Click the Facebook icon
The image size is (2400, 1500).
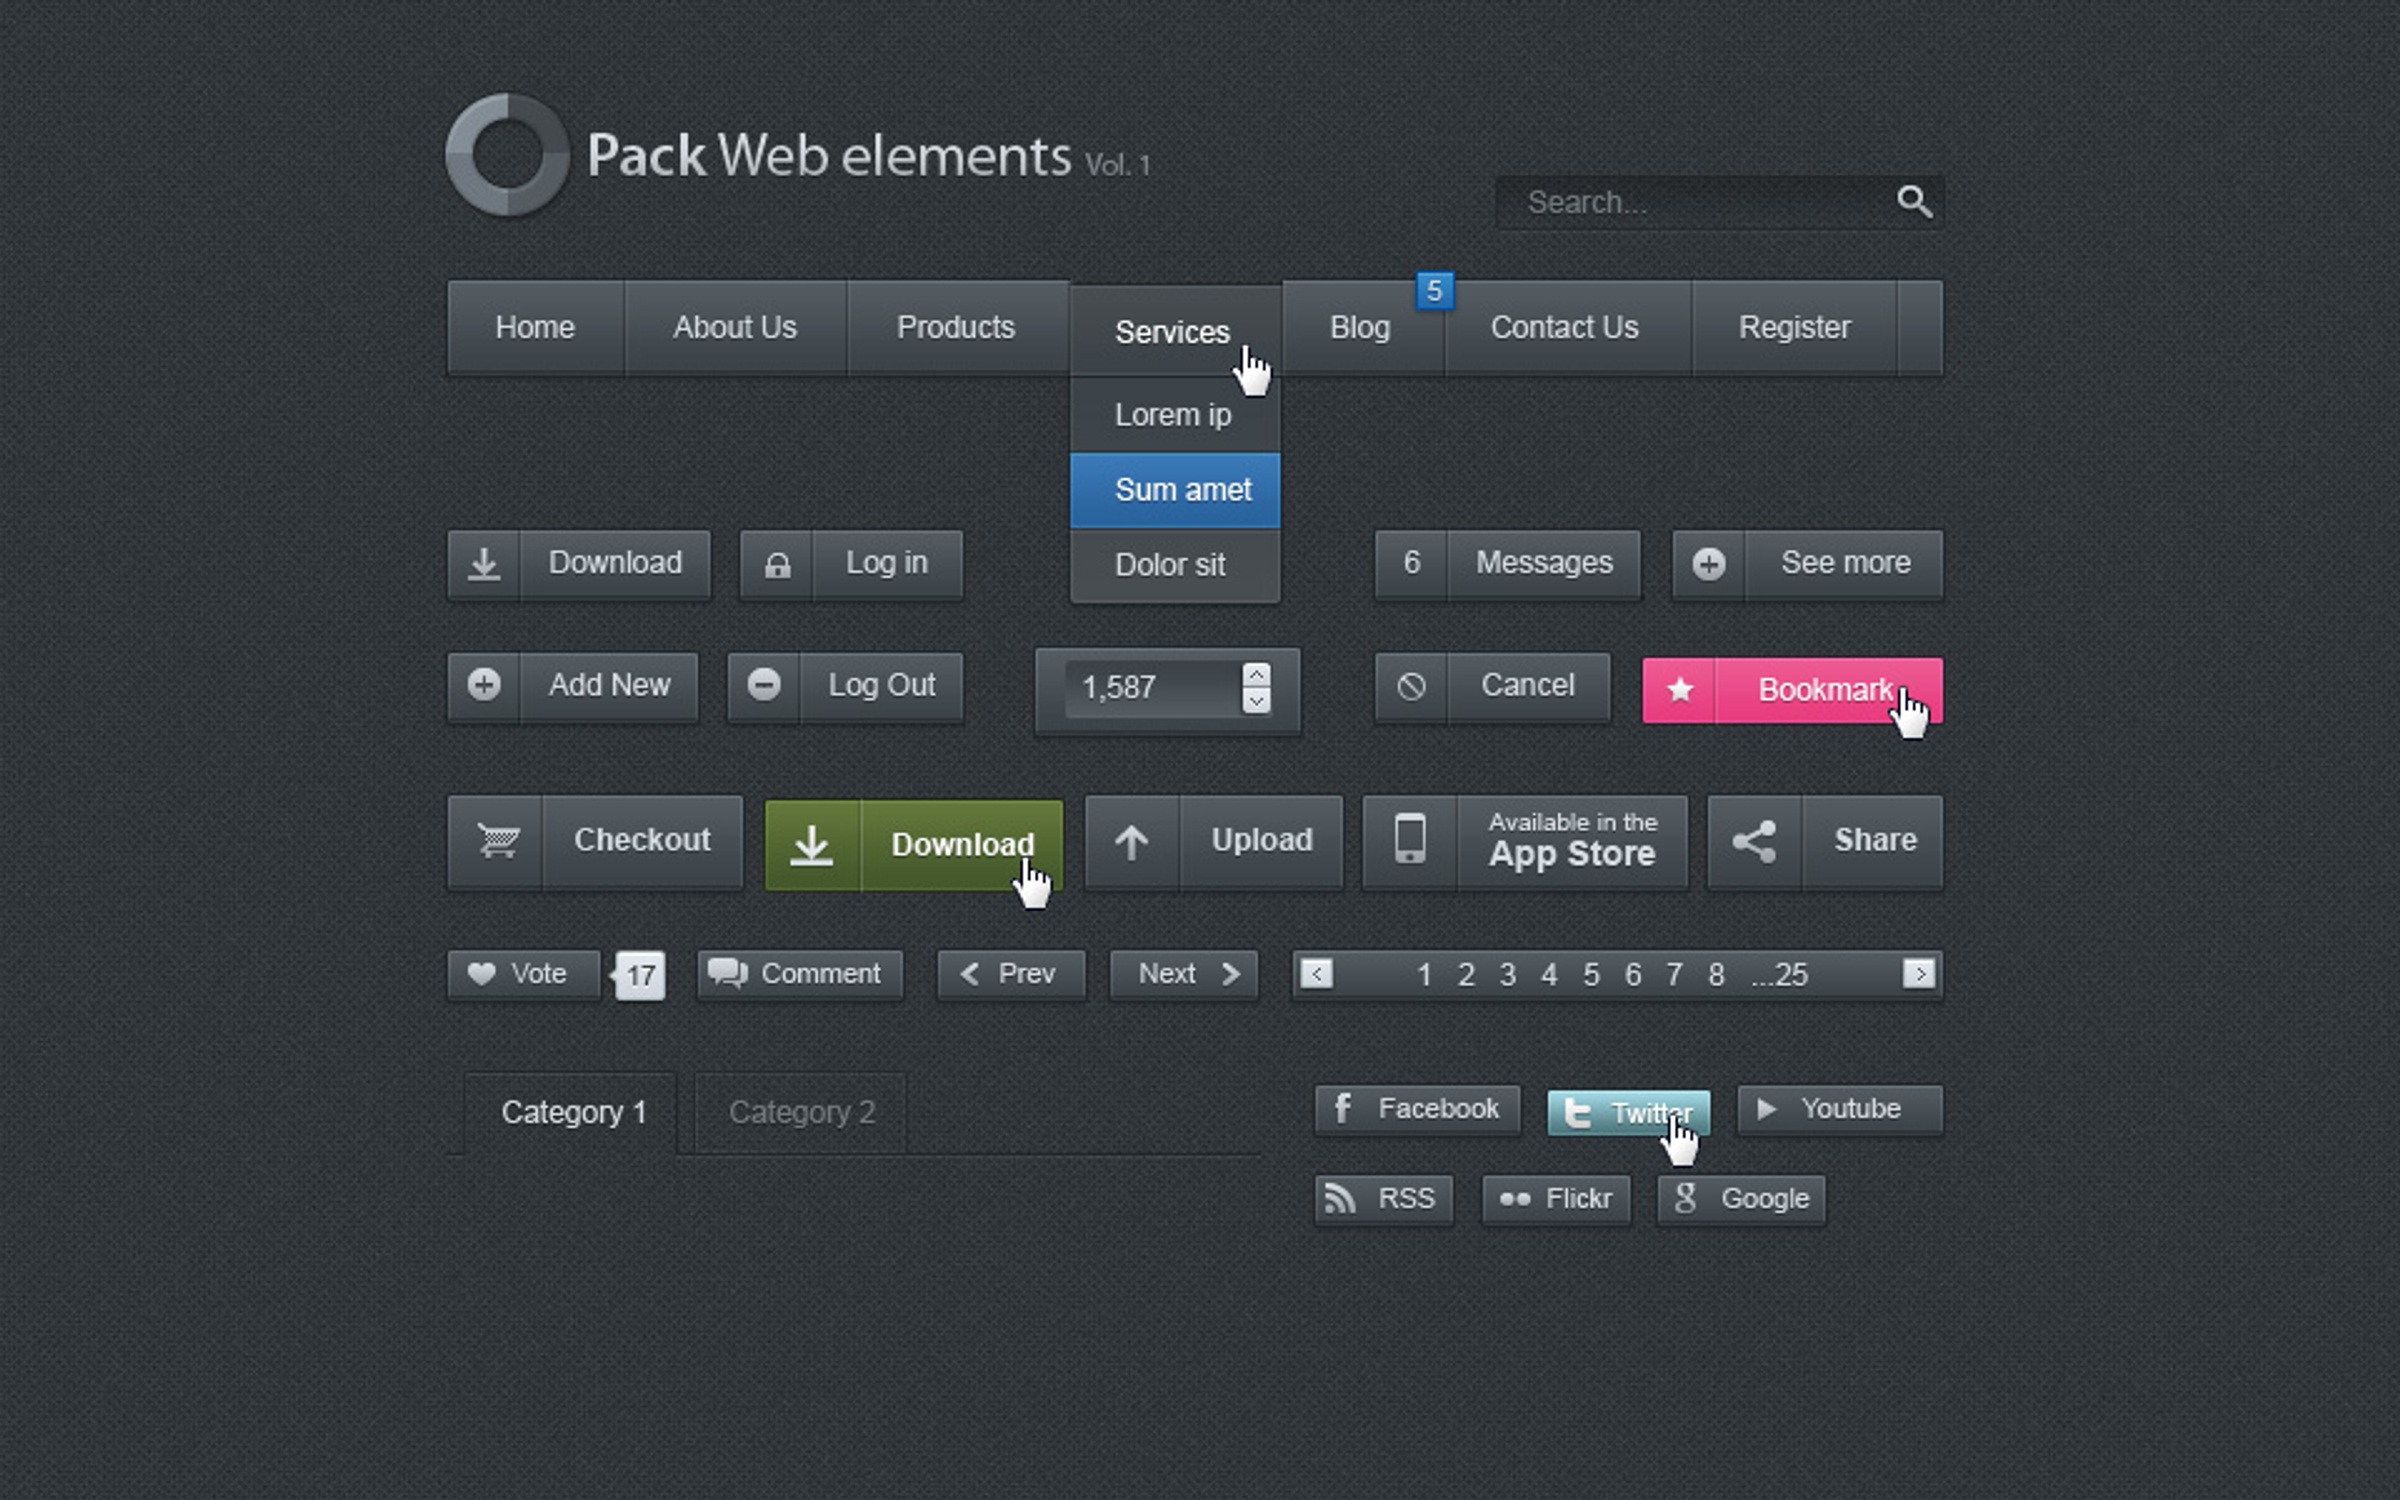[x=1341, y=1108]
